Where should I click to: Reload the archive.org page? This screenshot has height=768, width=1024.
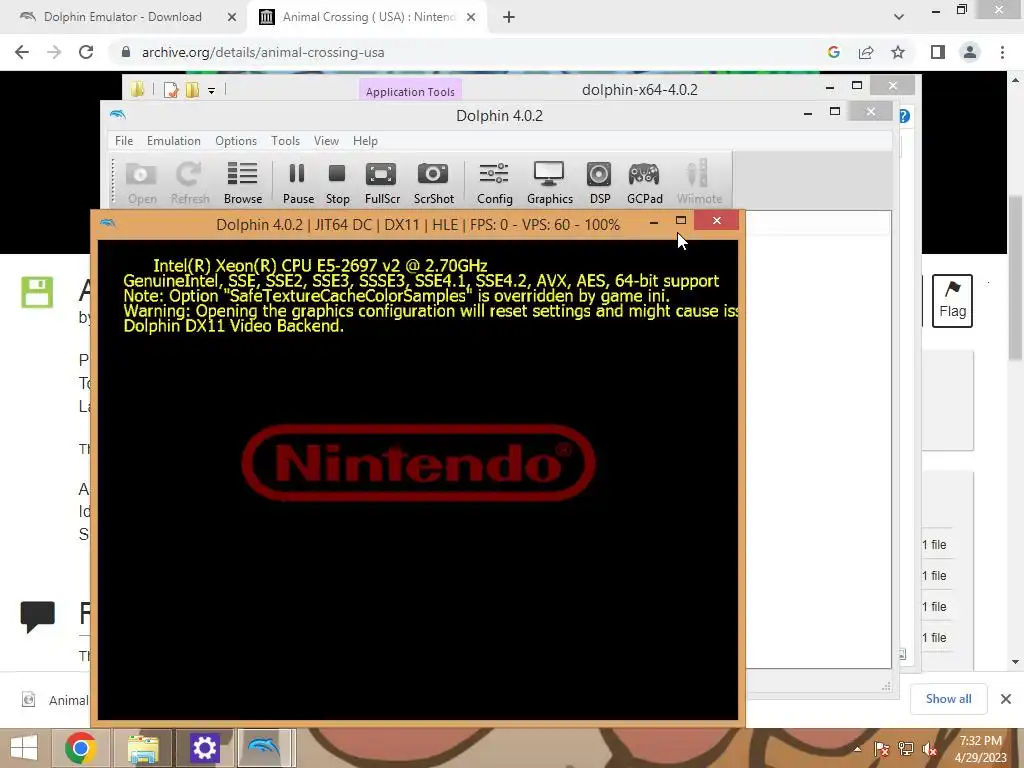[86, 52]
